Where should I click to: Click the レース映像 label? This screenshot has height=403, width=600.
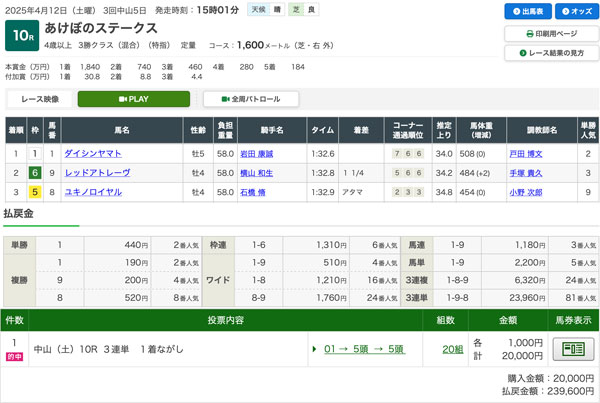[x=40, y=100]
